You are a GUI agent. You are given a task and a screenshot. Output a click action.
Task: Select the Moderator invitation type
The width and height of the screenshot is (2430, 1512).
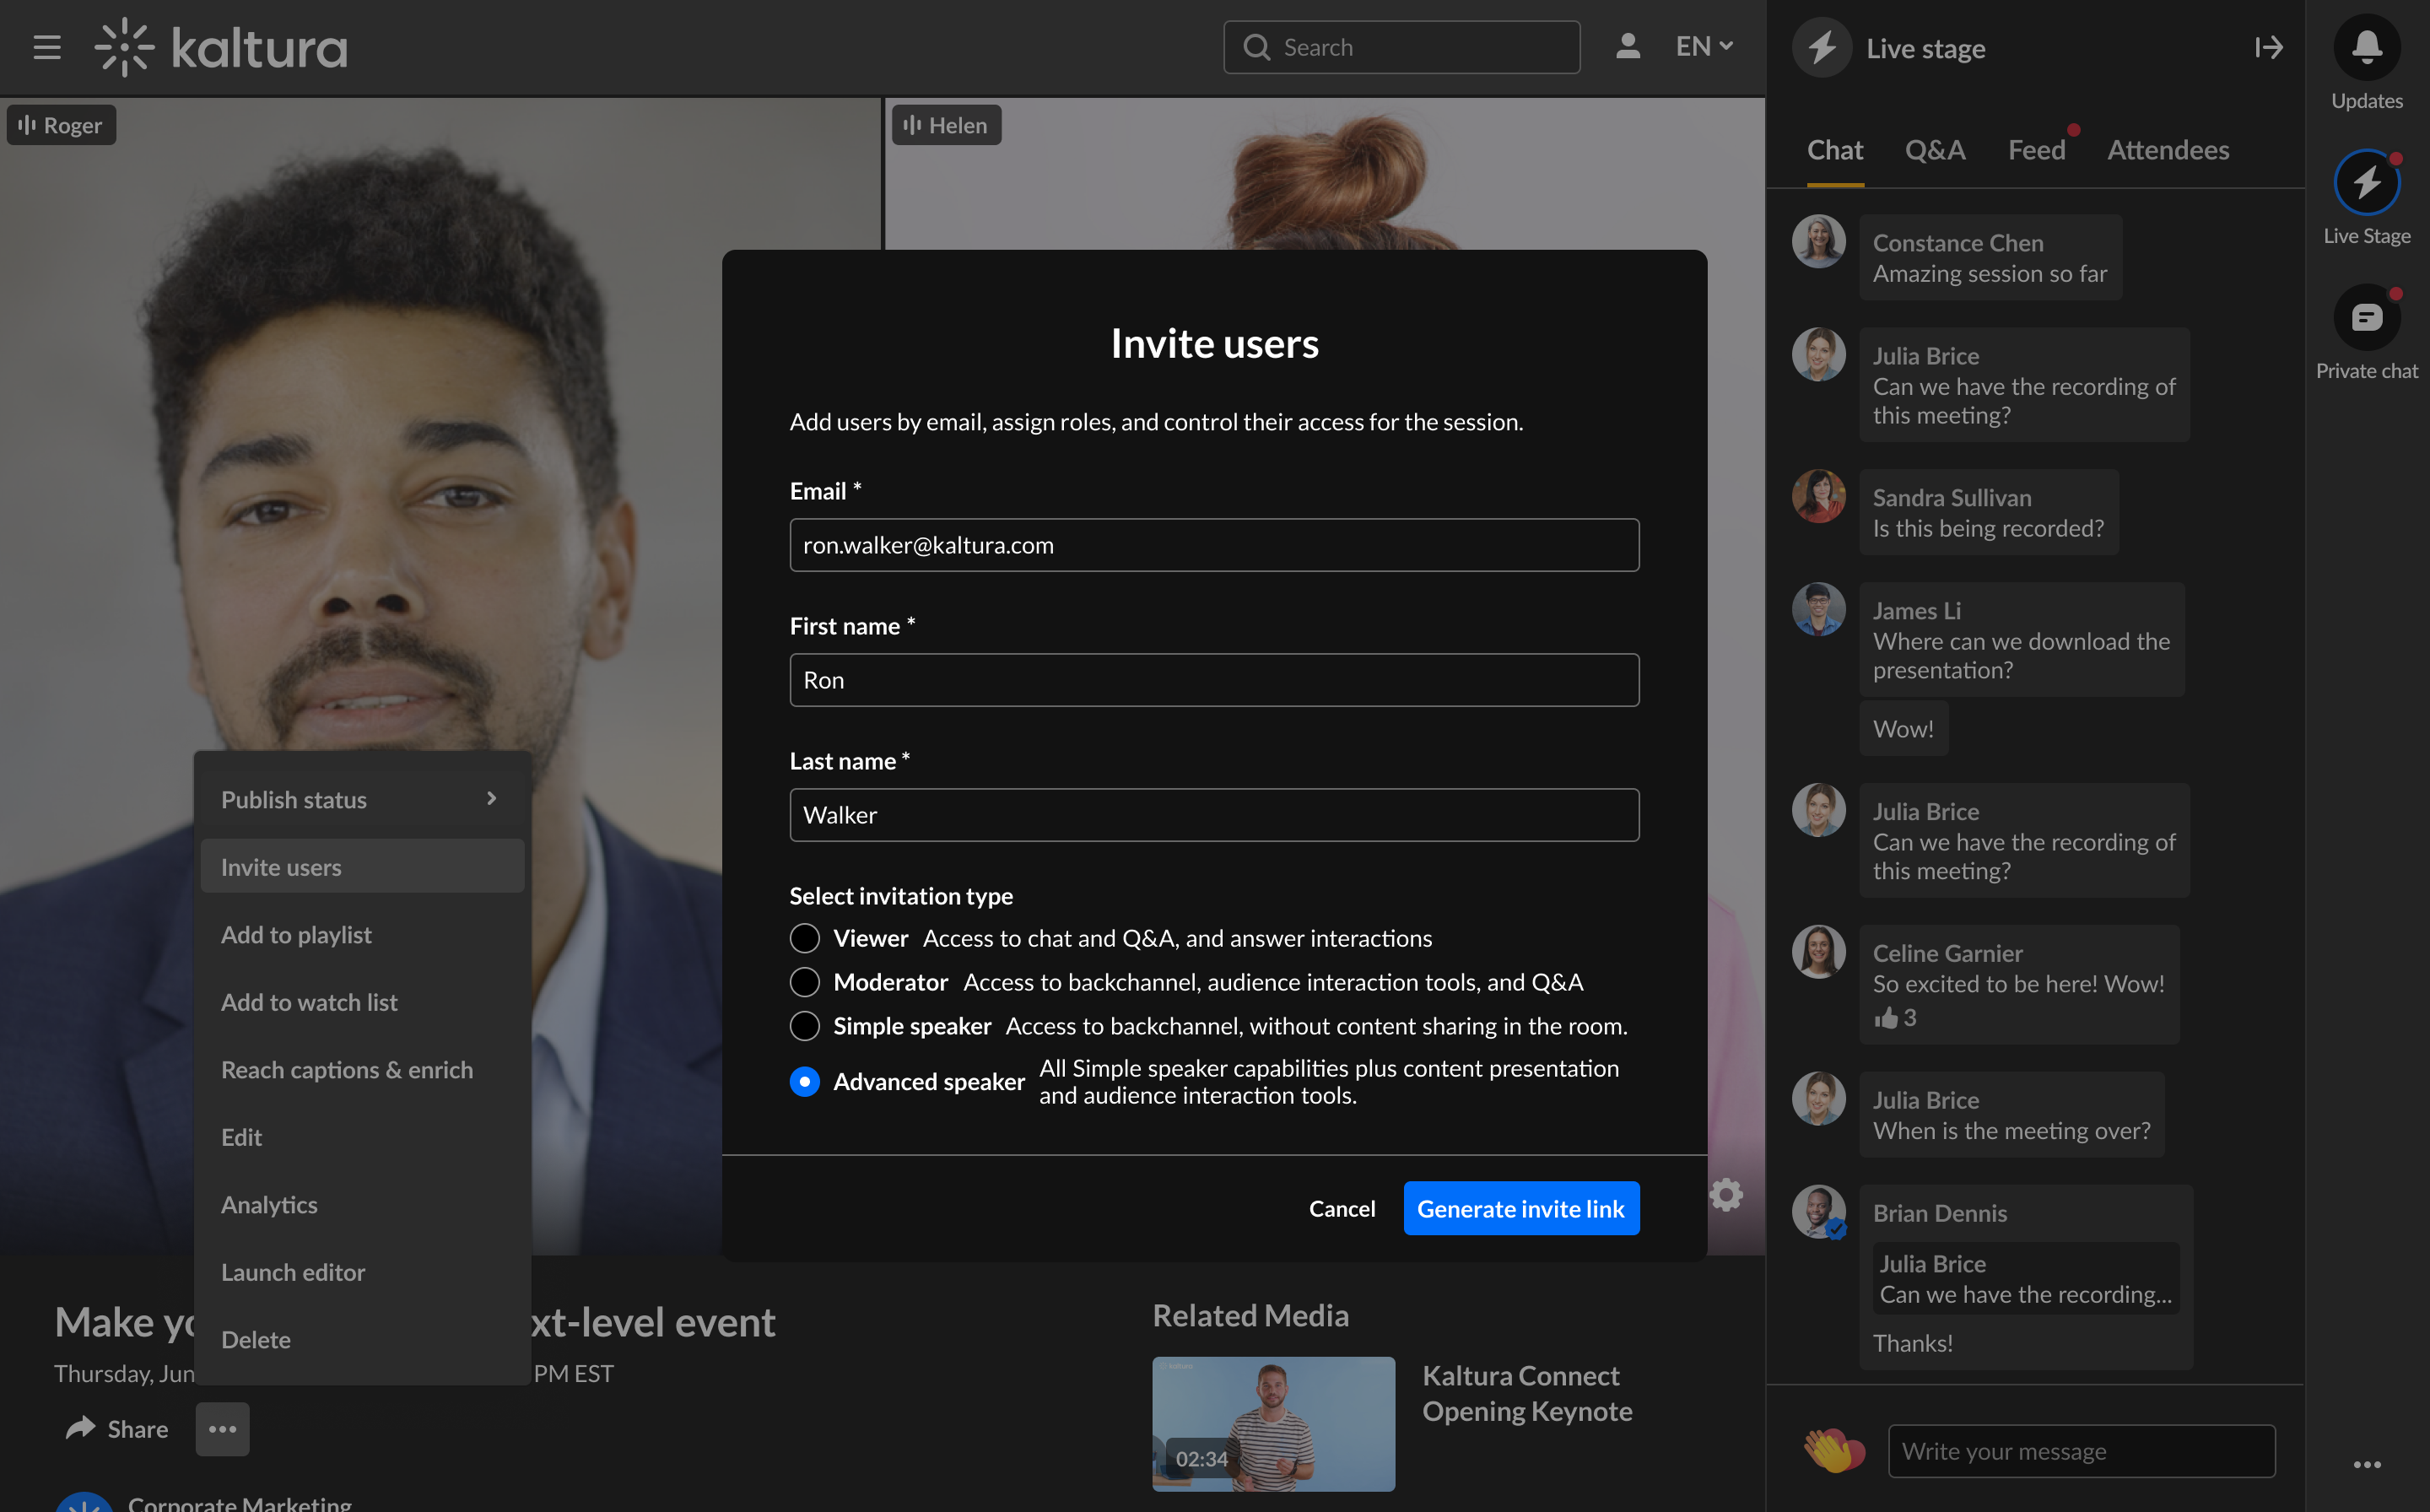[x=805, y=982]
